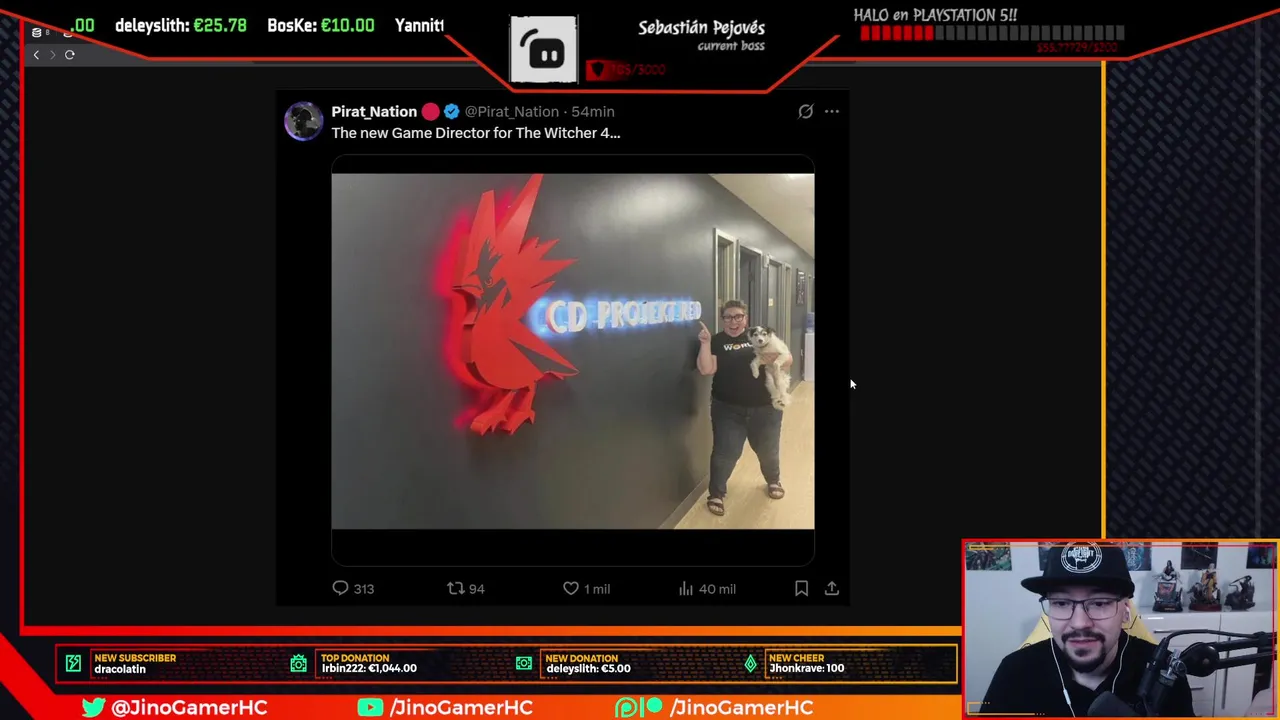Click 'Jhonkrave: 100' new cheer text
The image size is (1280, 720).
pyautogui.click(x=806, y=668)
